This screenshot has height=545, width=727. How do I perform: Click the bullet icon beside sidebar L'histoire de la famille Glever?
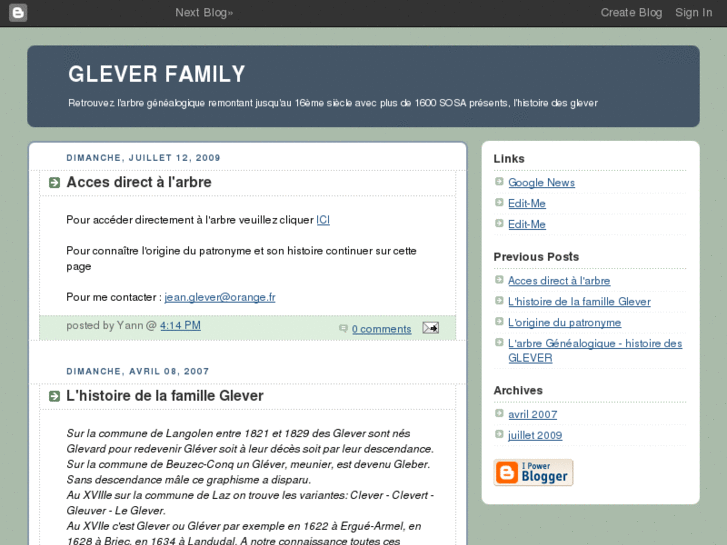click(x=499, y=301)
